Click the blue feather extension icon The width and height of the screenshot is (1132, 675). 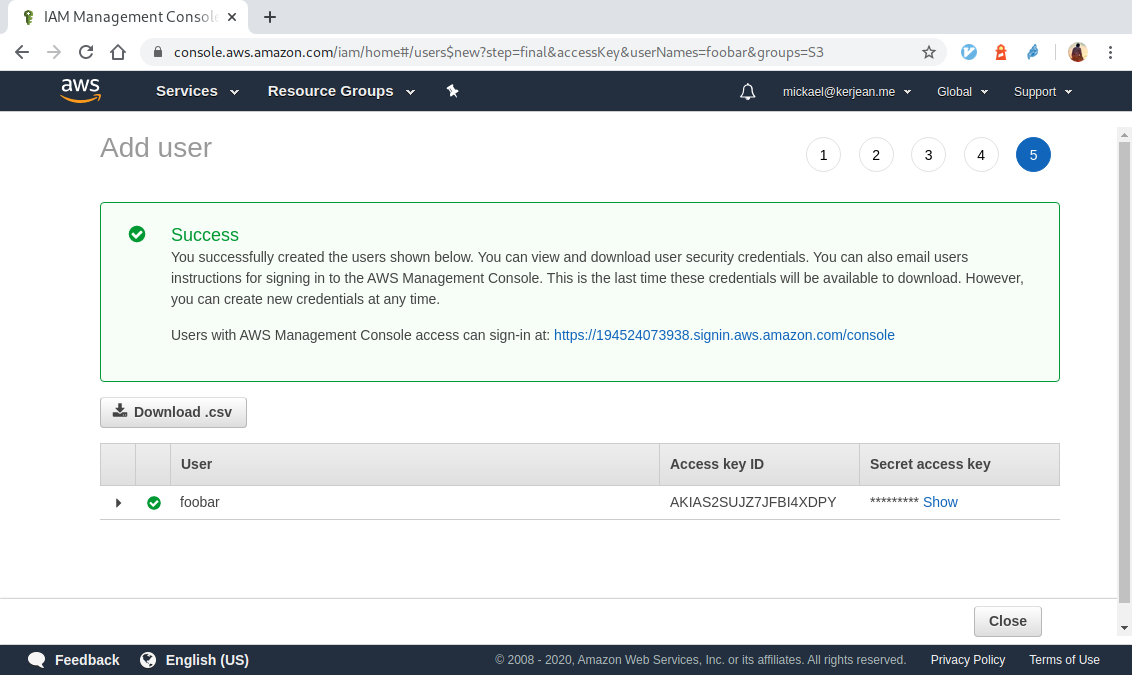point(1033,52)
